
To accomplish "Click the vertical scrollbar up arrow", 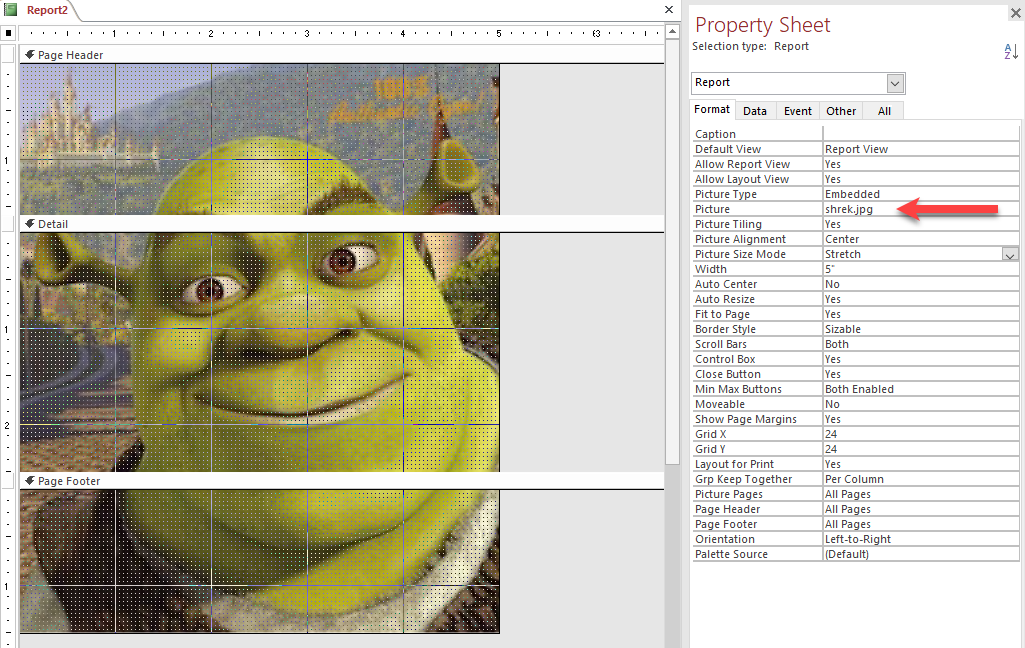I will (x=672, y=31).
